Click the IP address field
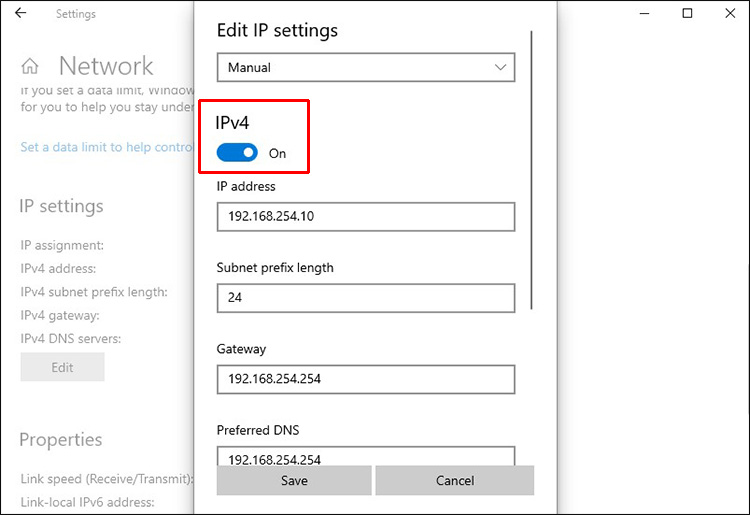Screen dimensions: 750x515 click(x=365, y=217)
